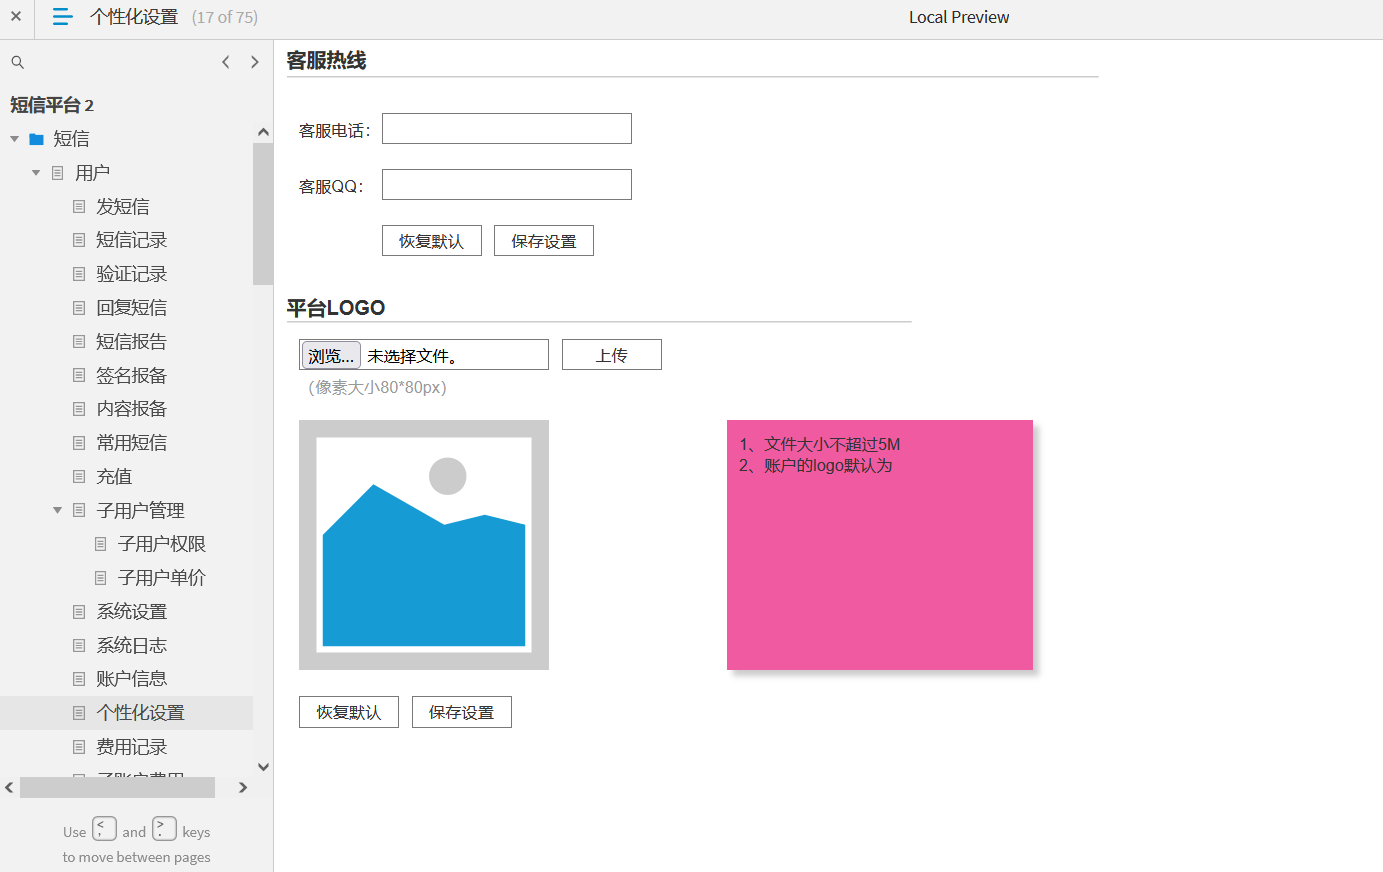Go to previous page arrow

226,62
